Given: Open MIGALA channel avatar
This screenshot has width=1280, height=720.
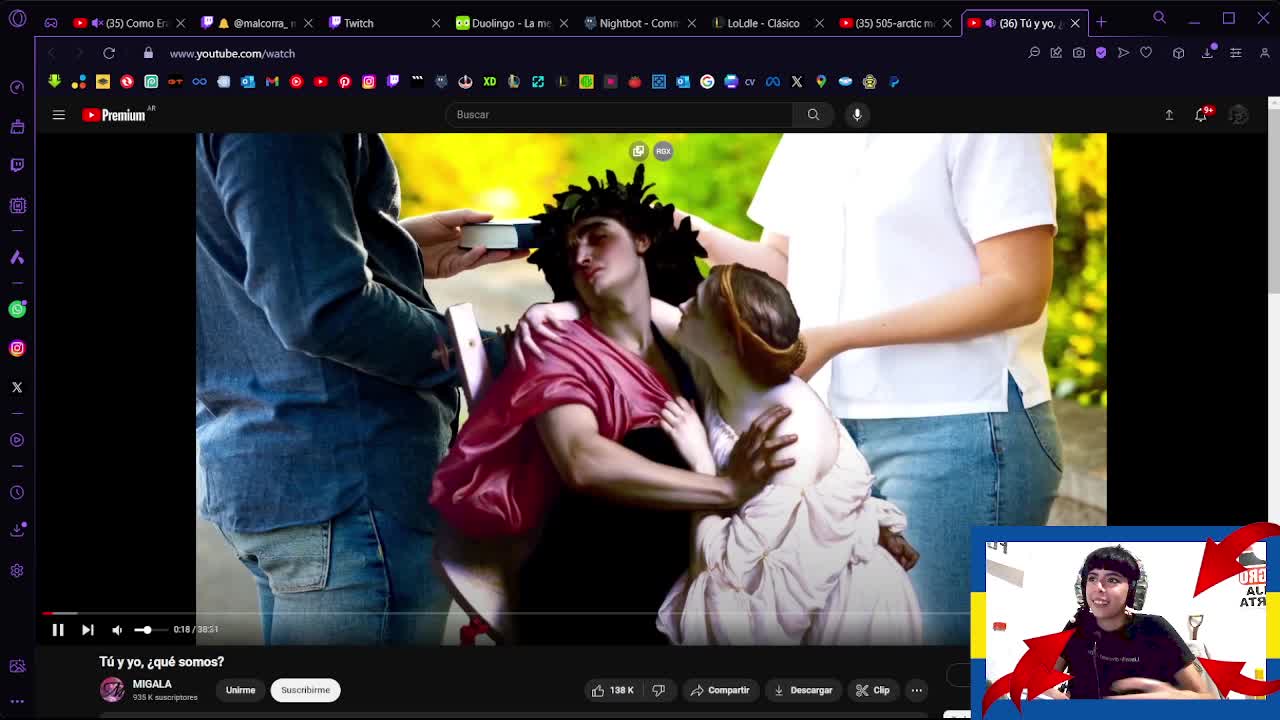Looking at the screenshot, I should [112, 689].
